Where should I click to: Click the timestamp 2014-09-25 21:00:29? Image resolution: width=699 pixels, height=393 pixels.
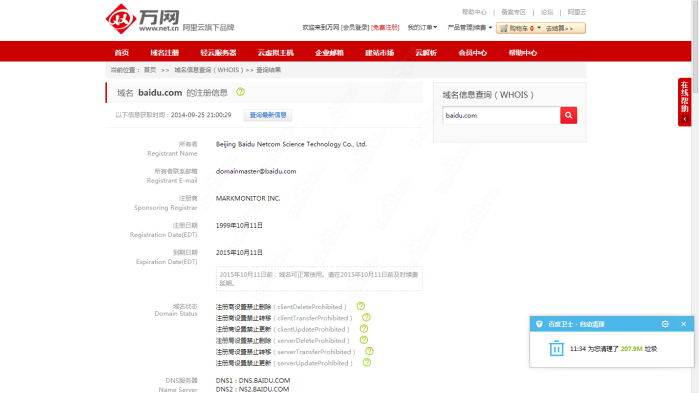(x=201, y=115)
